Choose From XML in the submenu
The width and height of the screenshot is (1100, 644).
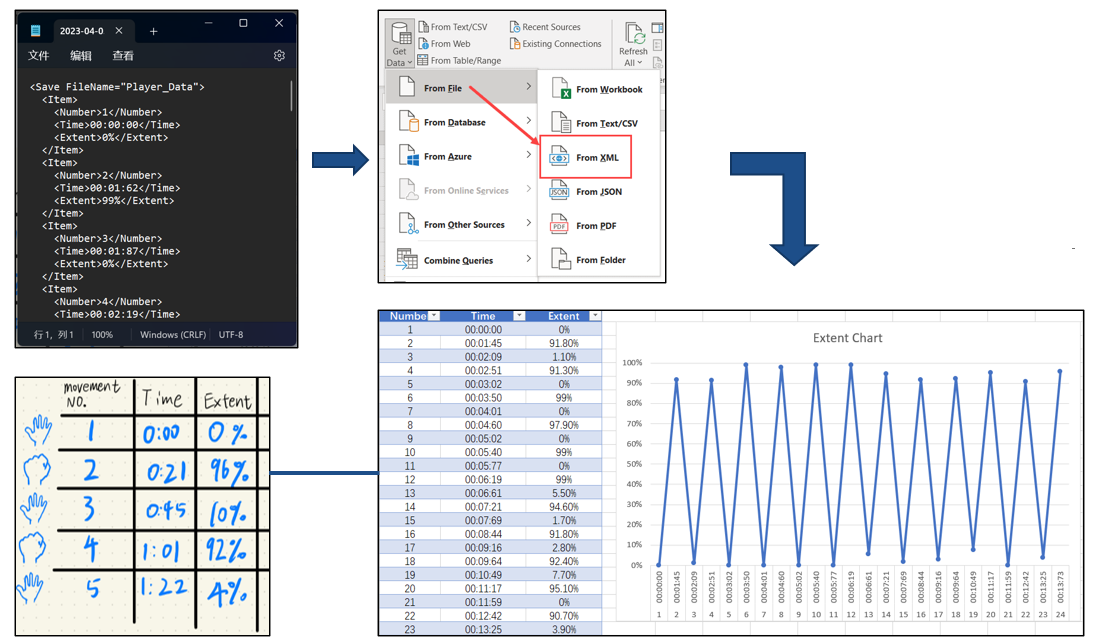pyautogui.click(x=586, y=157)
